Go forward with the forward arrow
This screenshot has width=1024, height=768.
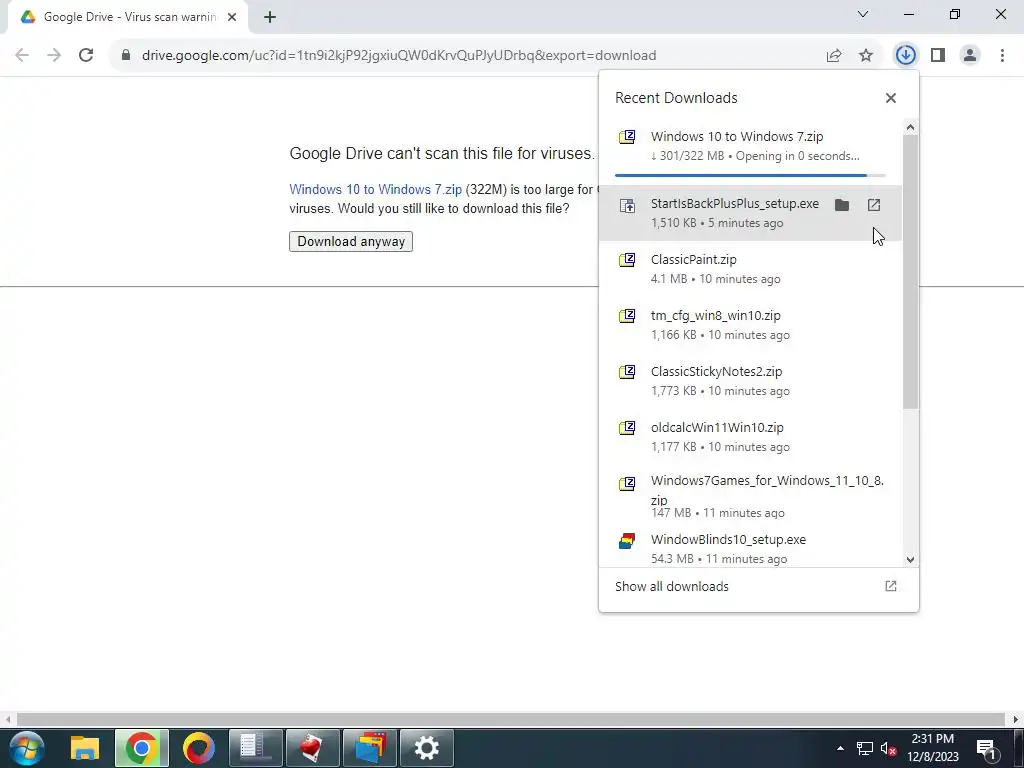[x=54, y=56]
